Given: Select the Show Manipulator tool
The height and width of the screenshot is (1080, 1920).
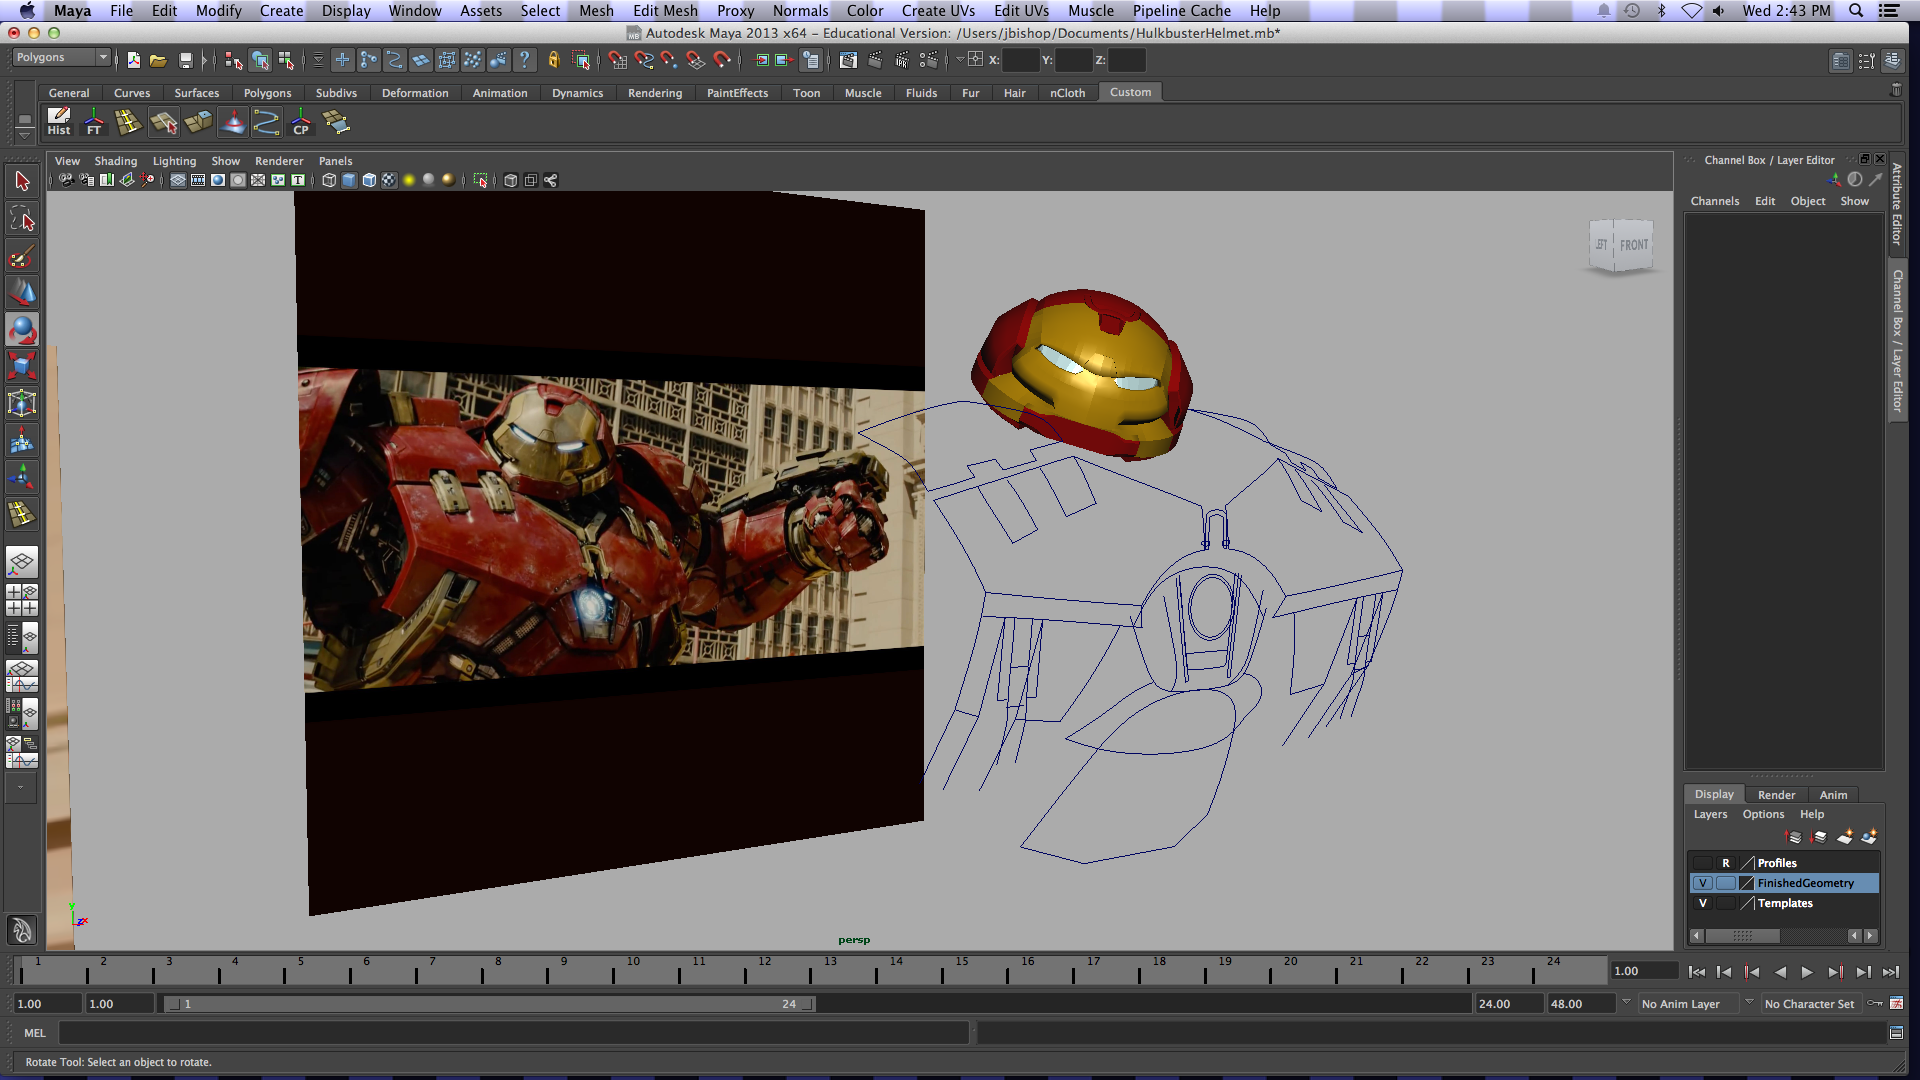Looking at the screenshot, I should 22,477.
